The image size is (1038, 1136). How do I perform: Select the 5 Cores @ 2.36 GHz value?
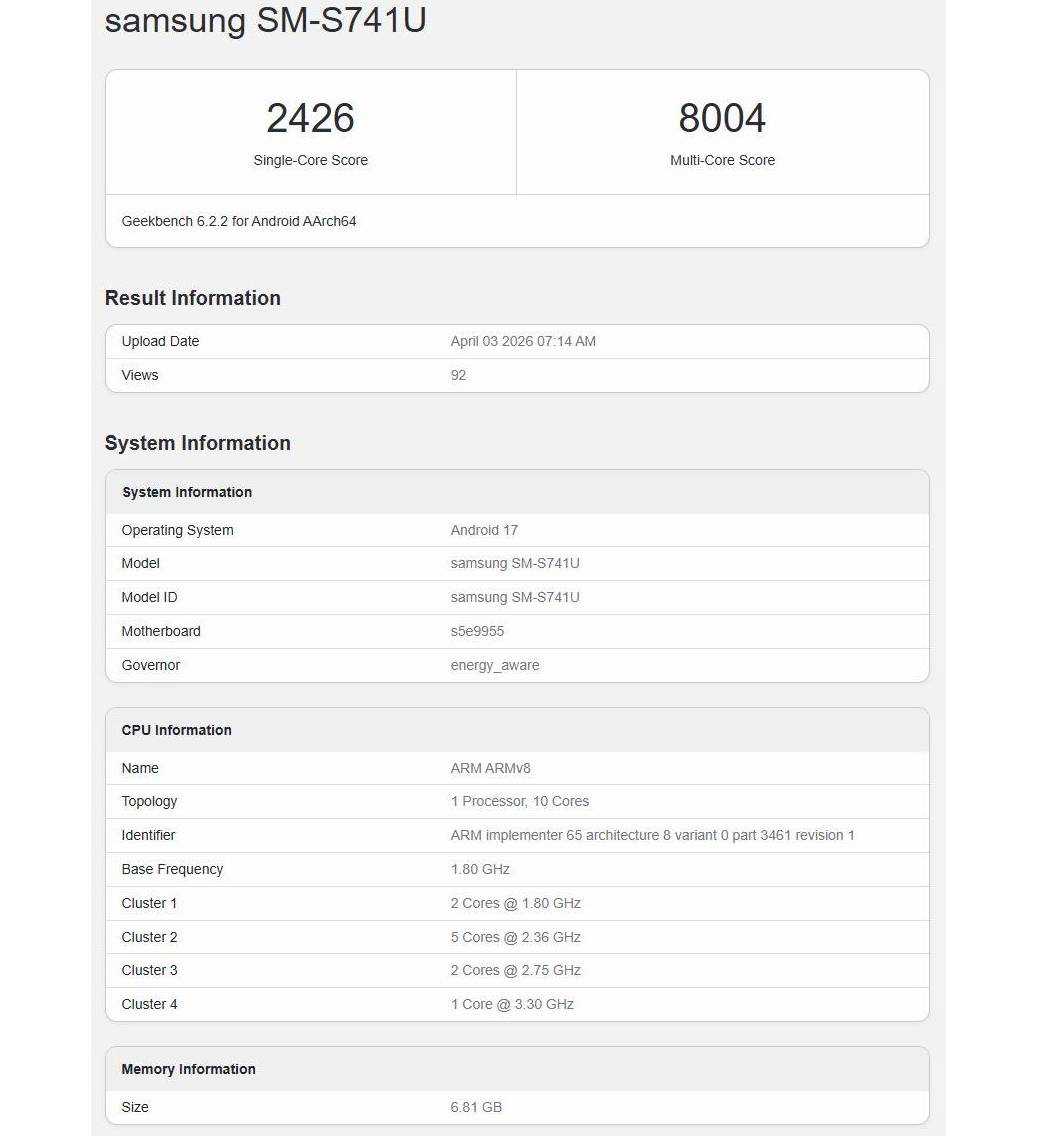point(516,937)
